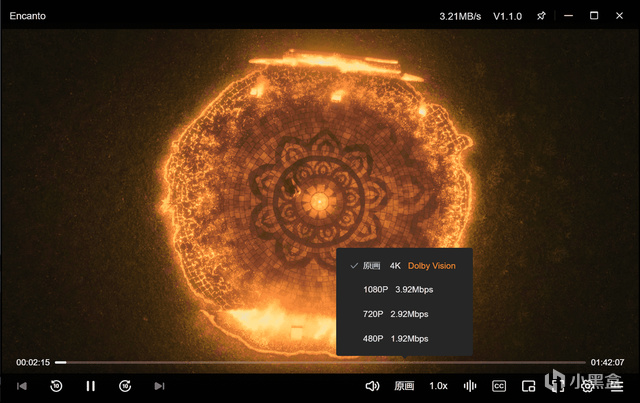This screenshot has height=403, width=640.
Task: Click the V1.1.0 version label
Action: click(507, 16)
